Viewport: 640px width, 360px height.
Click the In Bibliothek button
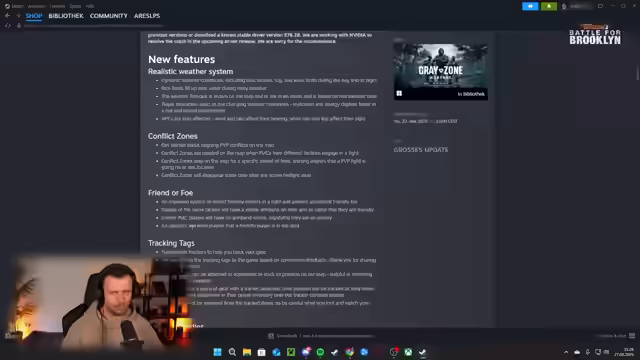tap(471, 94)
